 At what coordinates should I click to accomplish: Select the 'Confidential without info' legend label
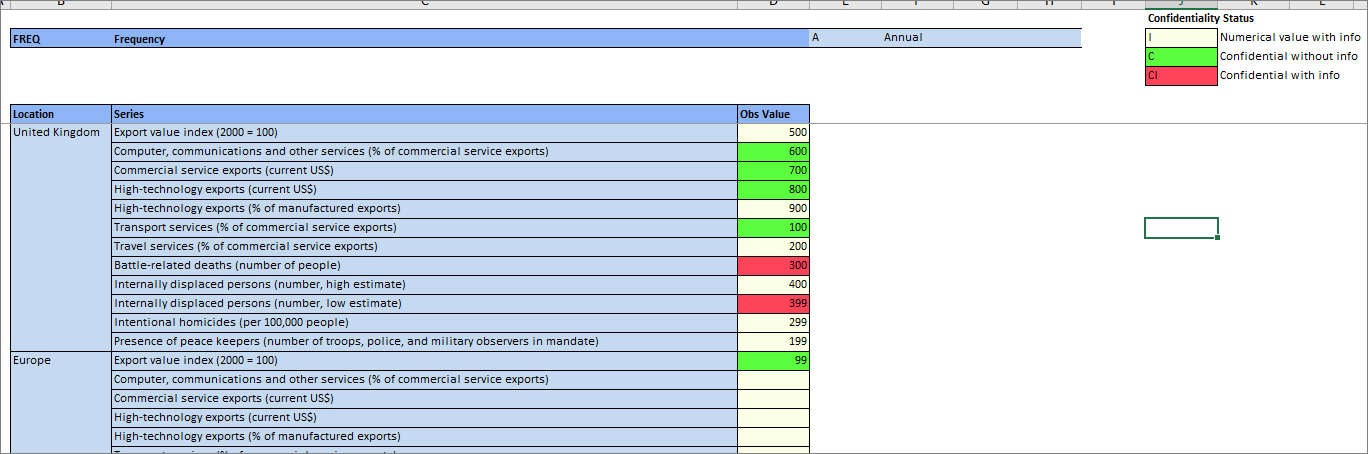tap(1288, 57)
